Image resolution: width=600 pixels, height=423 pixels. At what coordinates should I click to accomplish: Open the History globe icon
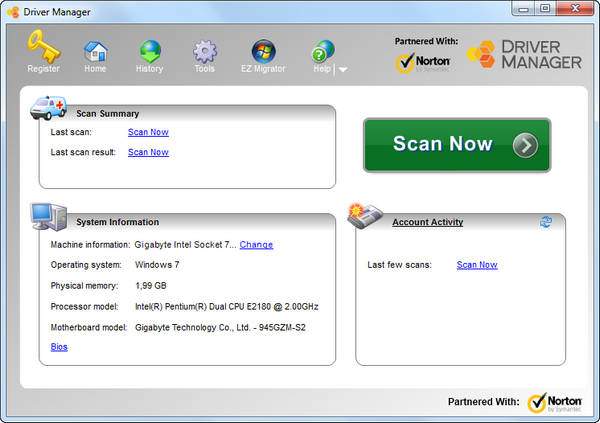(x=150, y=50)
